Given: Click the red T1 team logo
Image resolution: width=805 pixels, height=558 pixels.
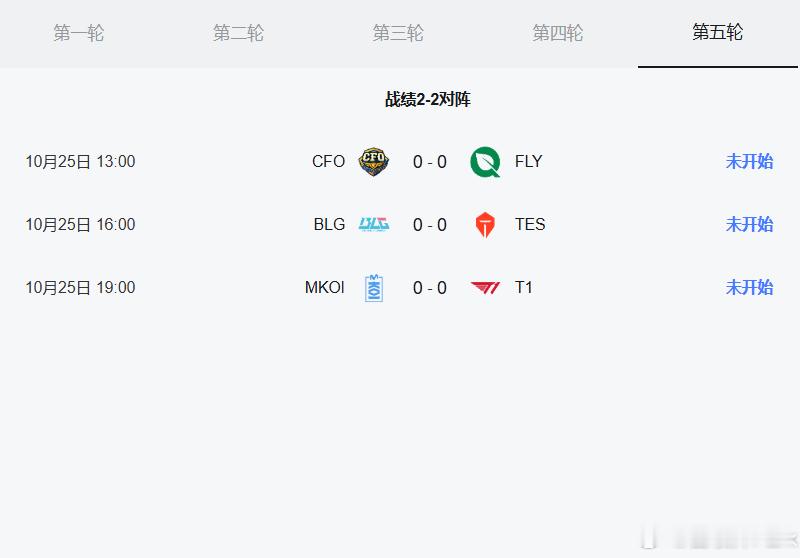Looking at the screenshot, I should tap(485, 288).
